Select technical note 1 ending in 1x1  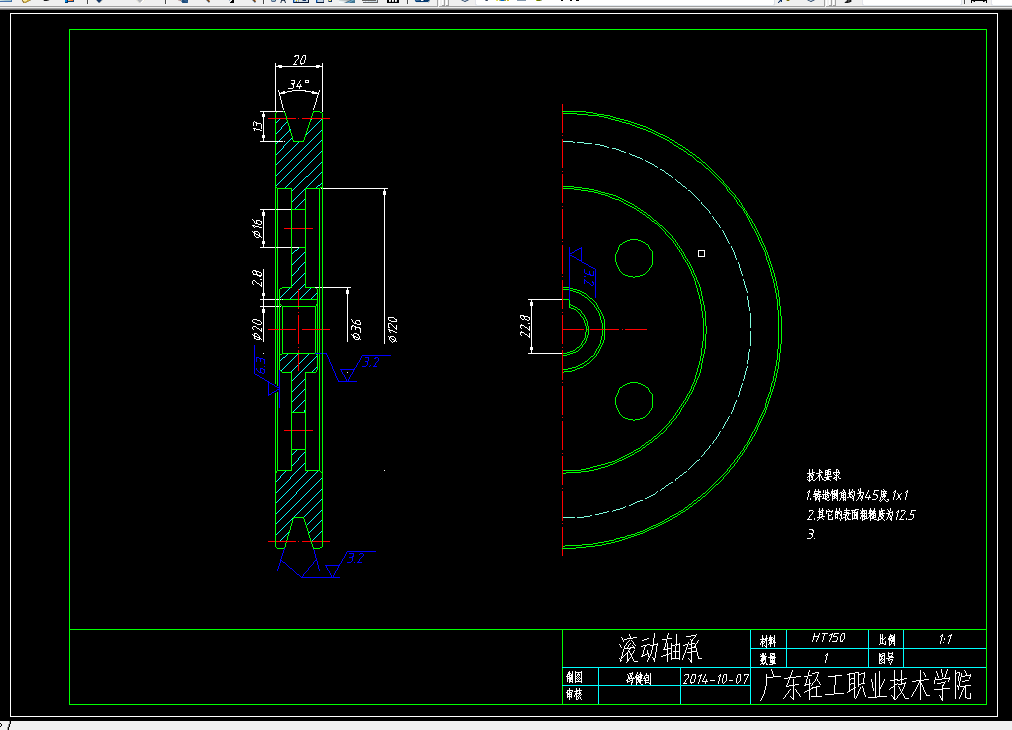pos(857,495)
